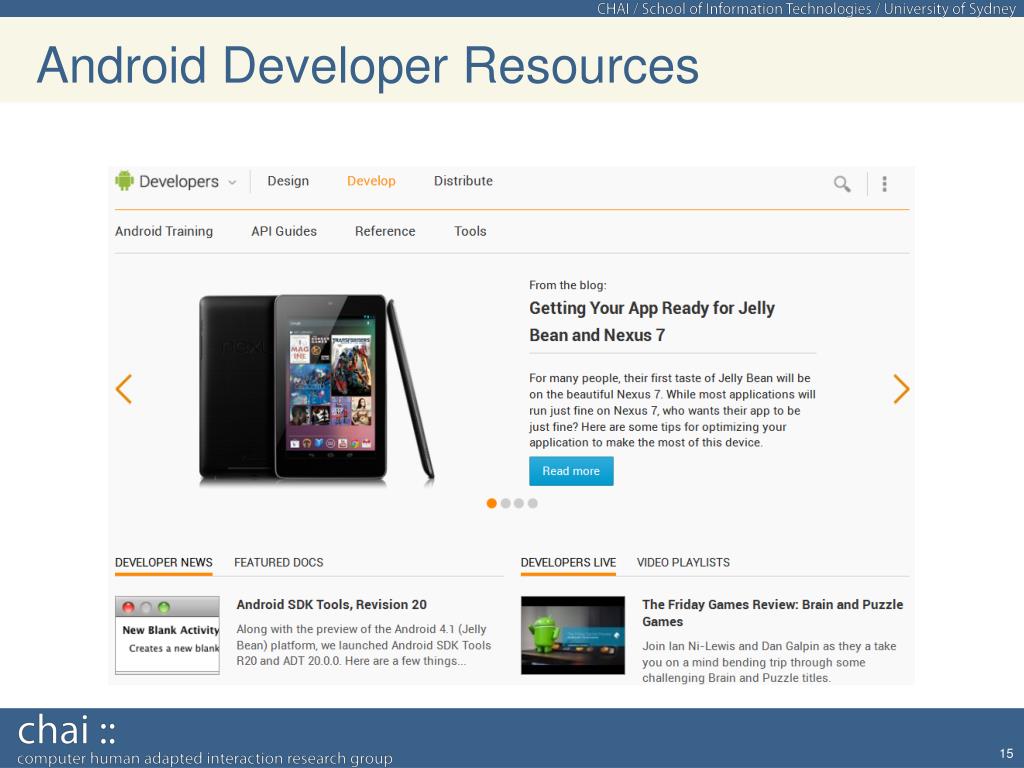Select the first orange carousel dot

[492, 503]
